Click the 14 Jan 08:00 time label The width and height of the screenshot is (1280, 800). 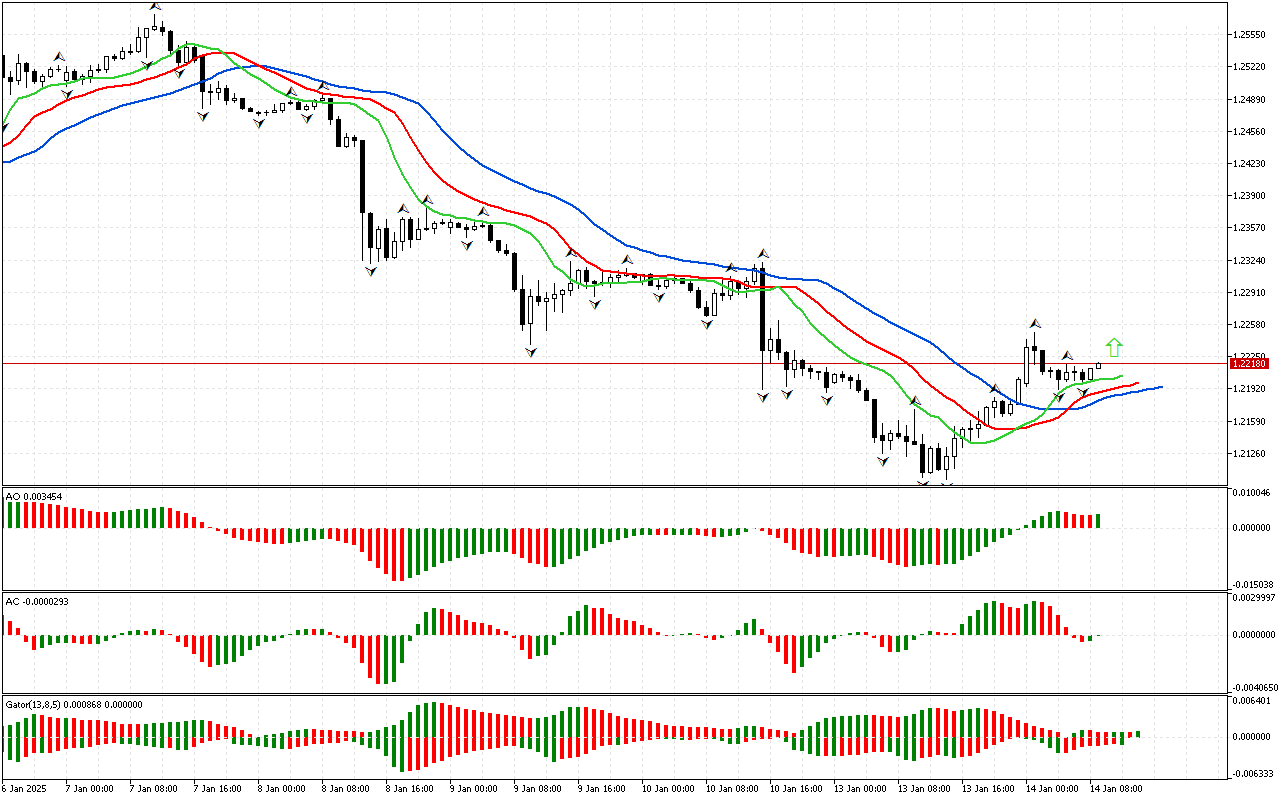(1115, 788)
